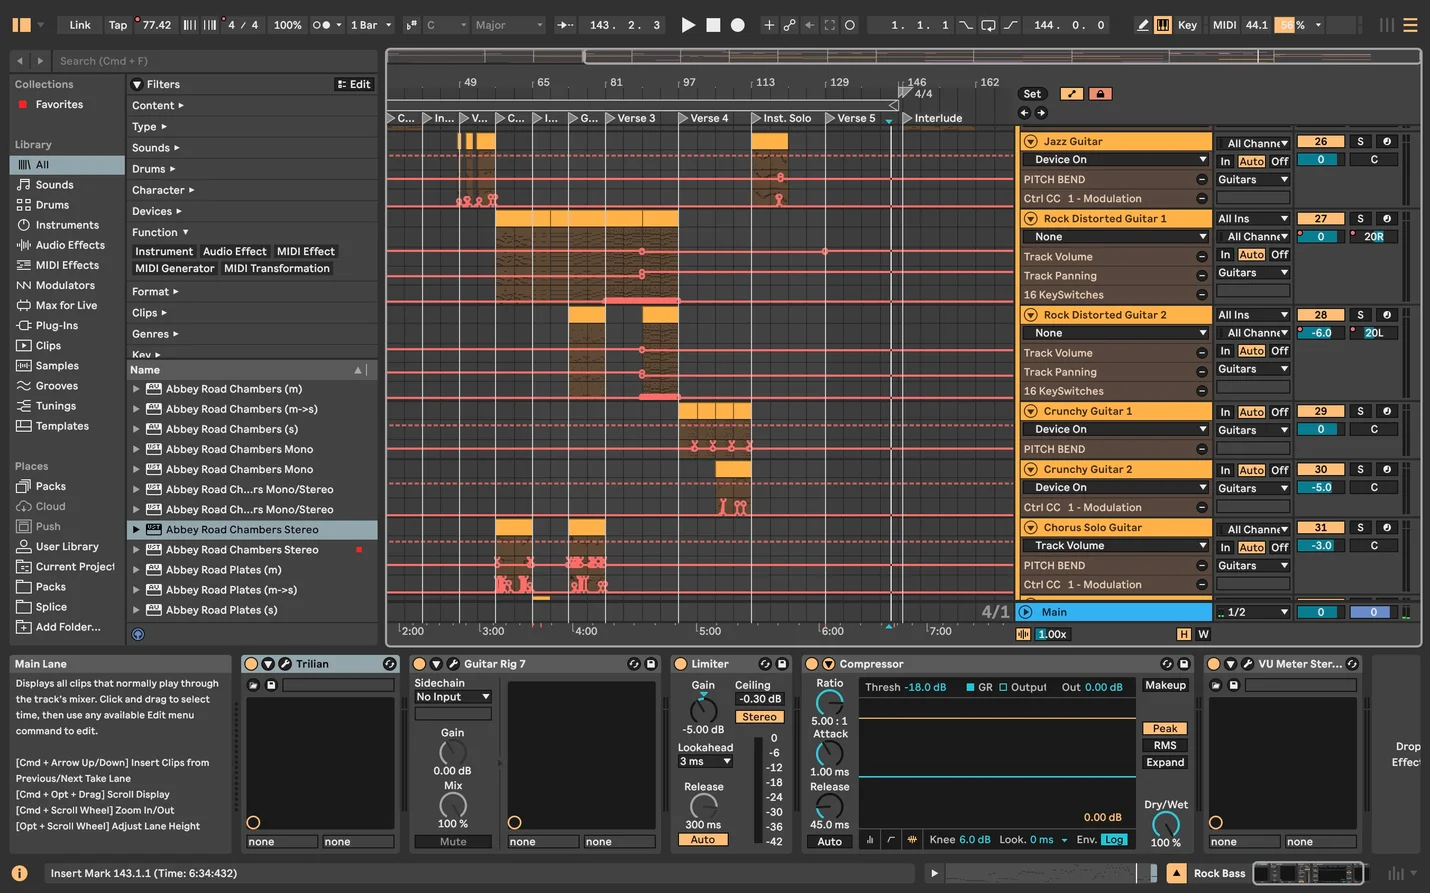1430x893 pixels.
Task: Click the Play button in the transport
Action: point(687,25)
